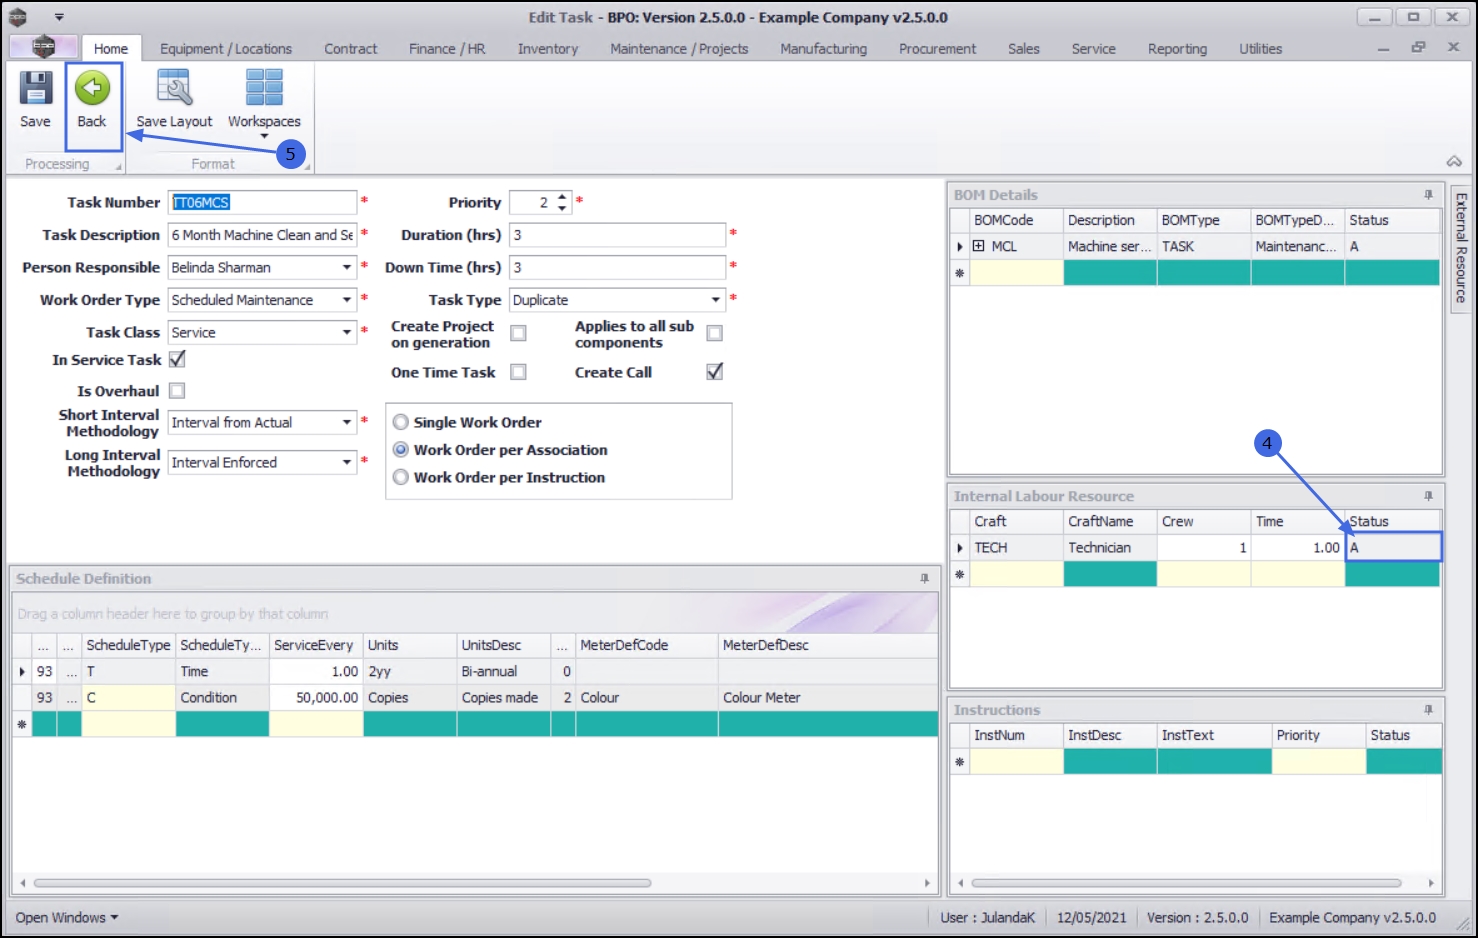Increase Priority with the up spinner
The width and height of the screenshot is (1478, 938).
[x=563, y=197]
